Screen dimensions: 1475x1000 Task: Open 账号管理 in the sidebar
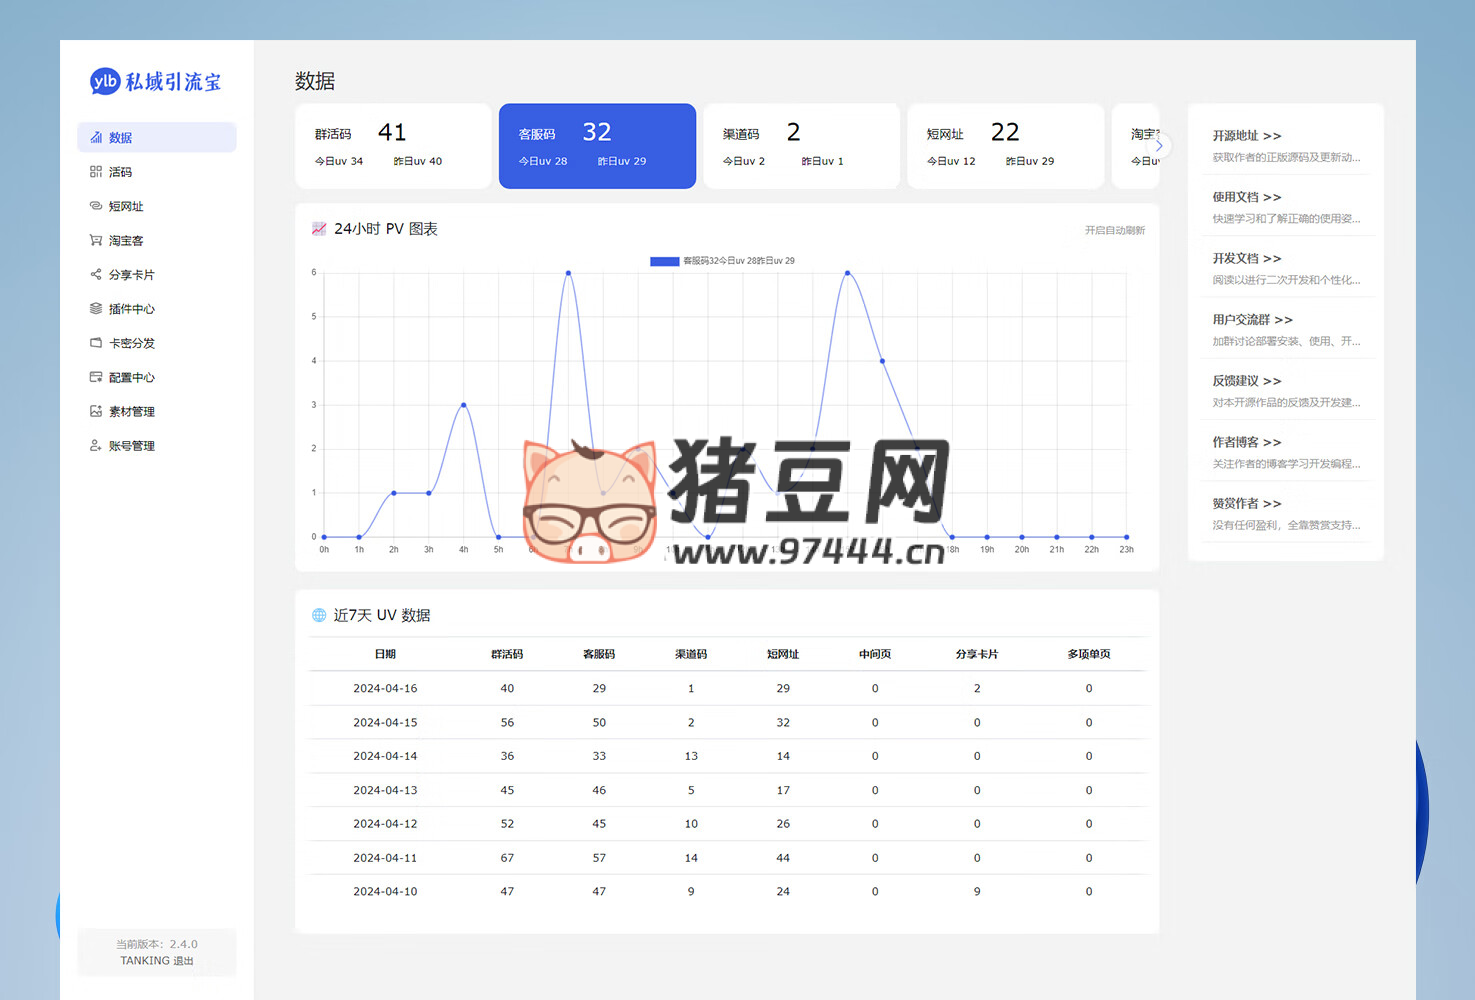[x=157, y=445]
